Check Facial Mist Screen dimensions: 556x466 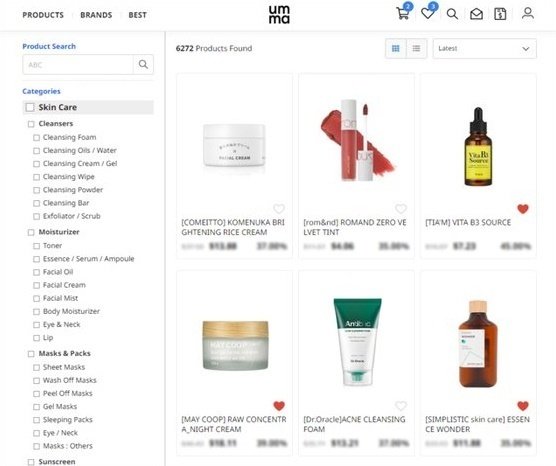[36, 299]
